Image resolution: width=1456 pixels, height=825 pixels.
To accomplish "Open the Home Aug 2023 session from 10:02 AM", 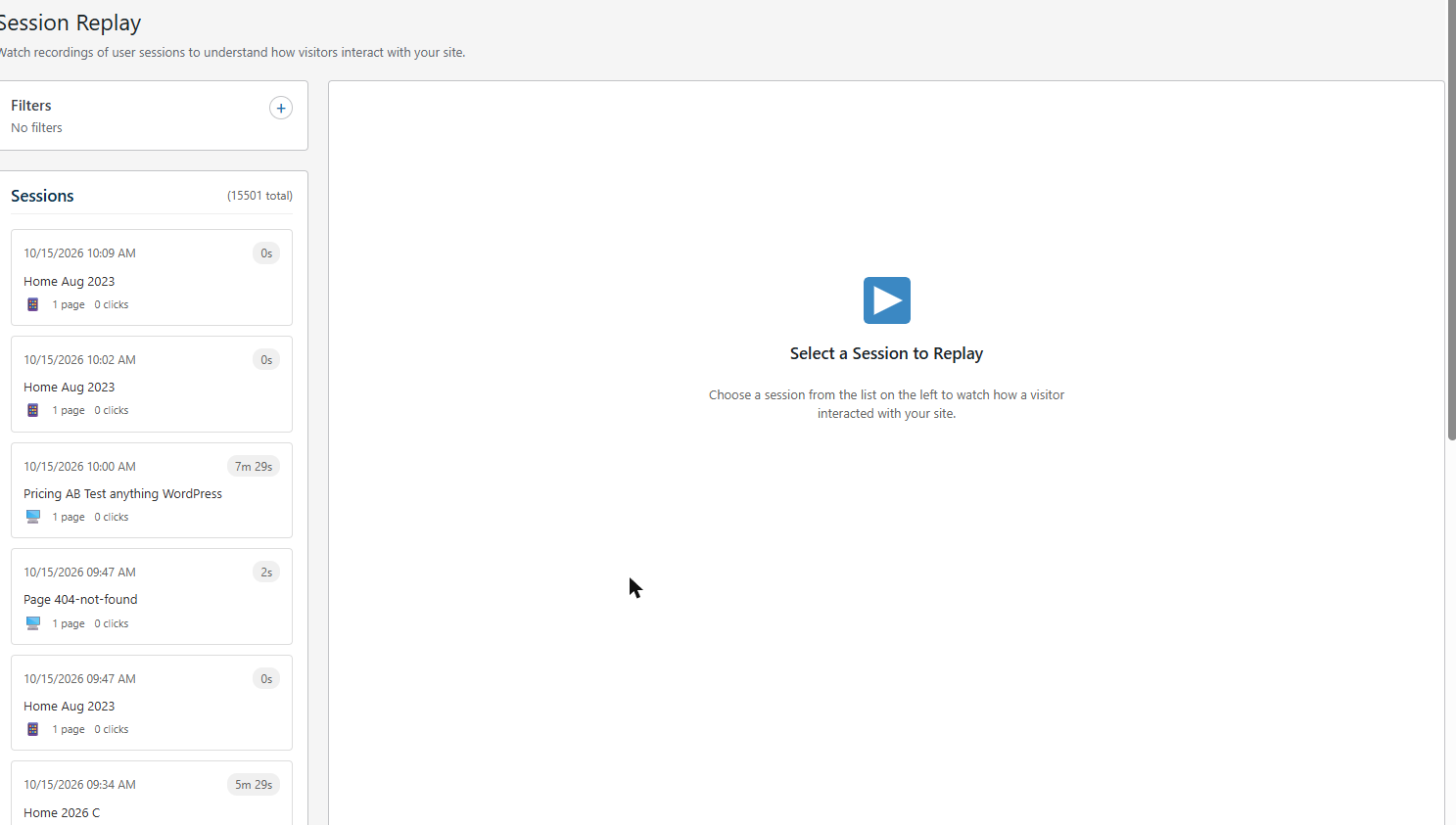I will pos(152,384).
